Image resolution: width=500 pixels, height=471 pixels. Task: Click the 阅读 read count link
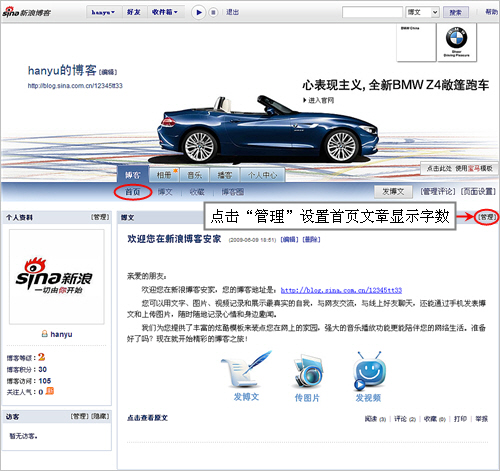click(x=375, y=419)
